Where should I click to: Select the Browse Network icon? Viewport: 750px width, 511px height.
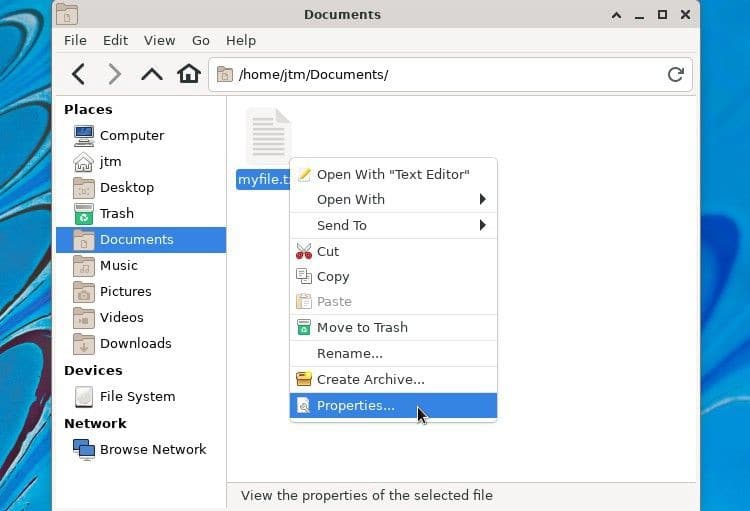pos(84,450)
